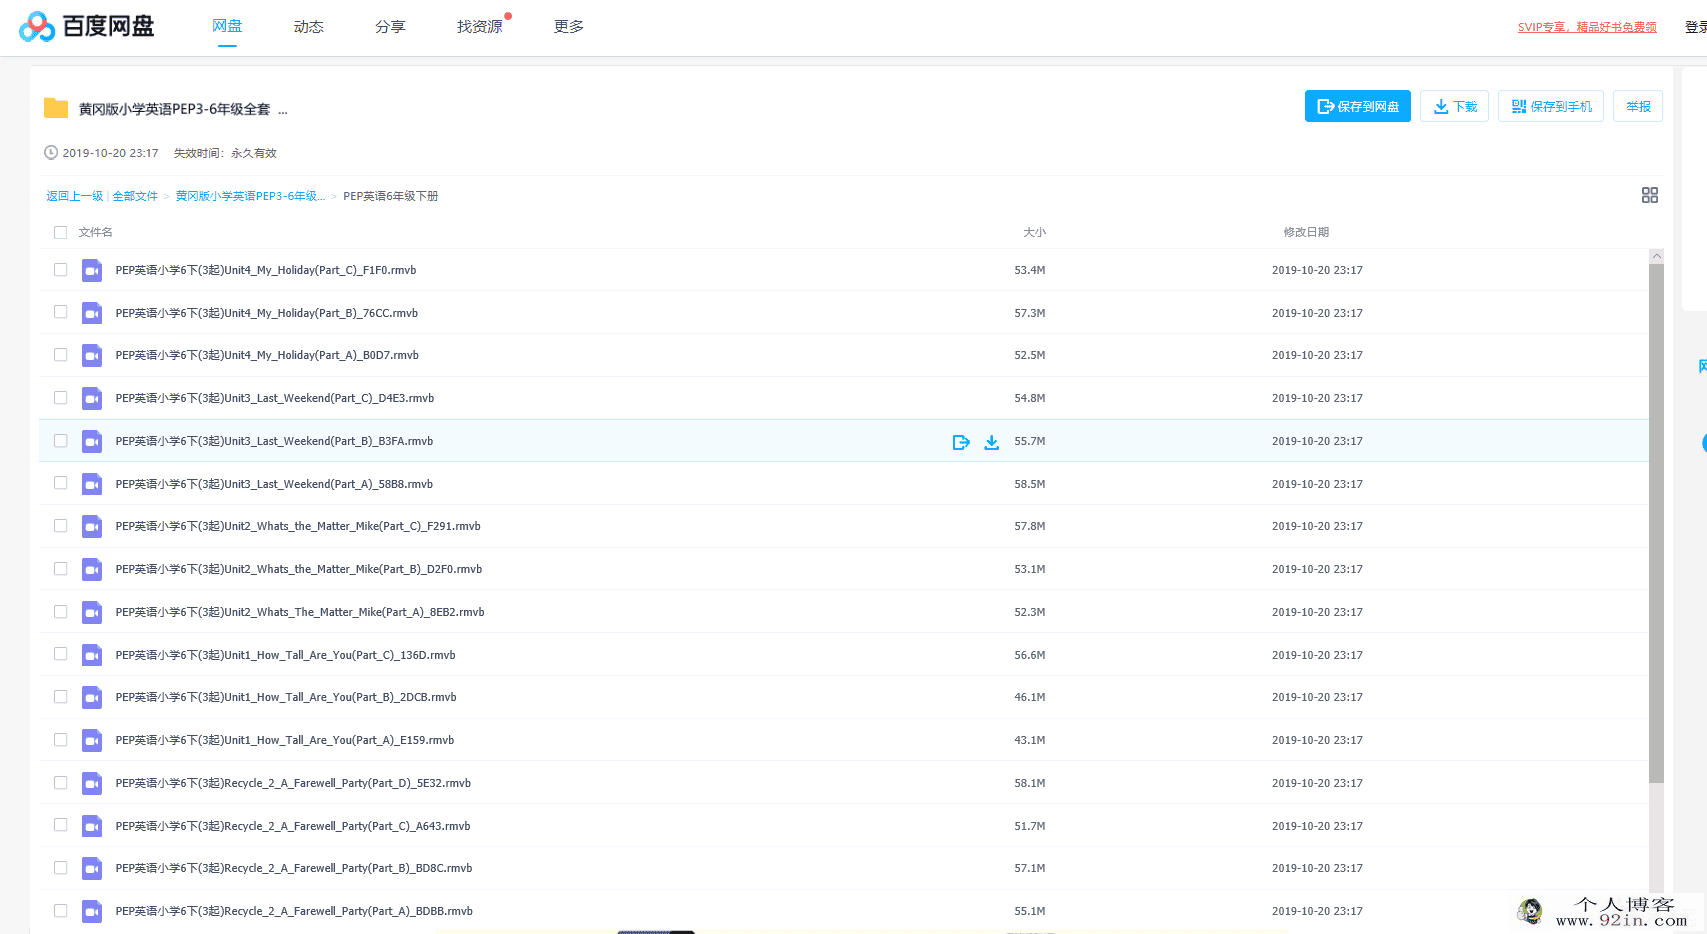Click video icon of Unit2 Part_C F291 file
Image resolution: width=1707 pixels, height=934 pixels.
(92, 526)
